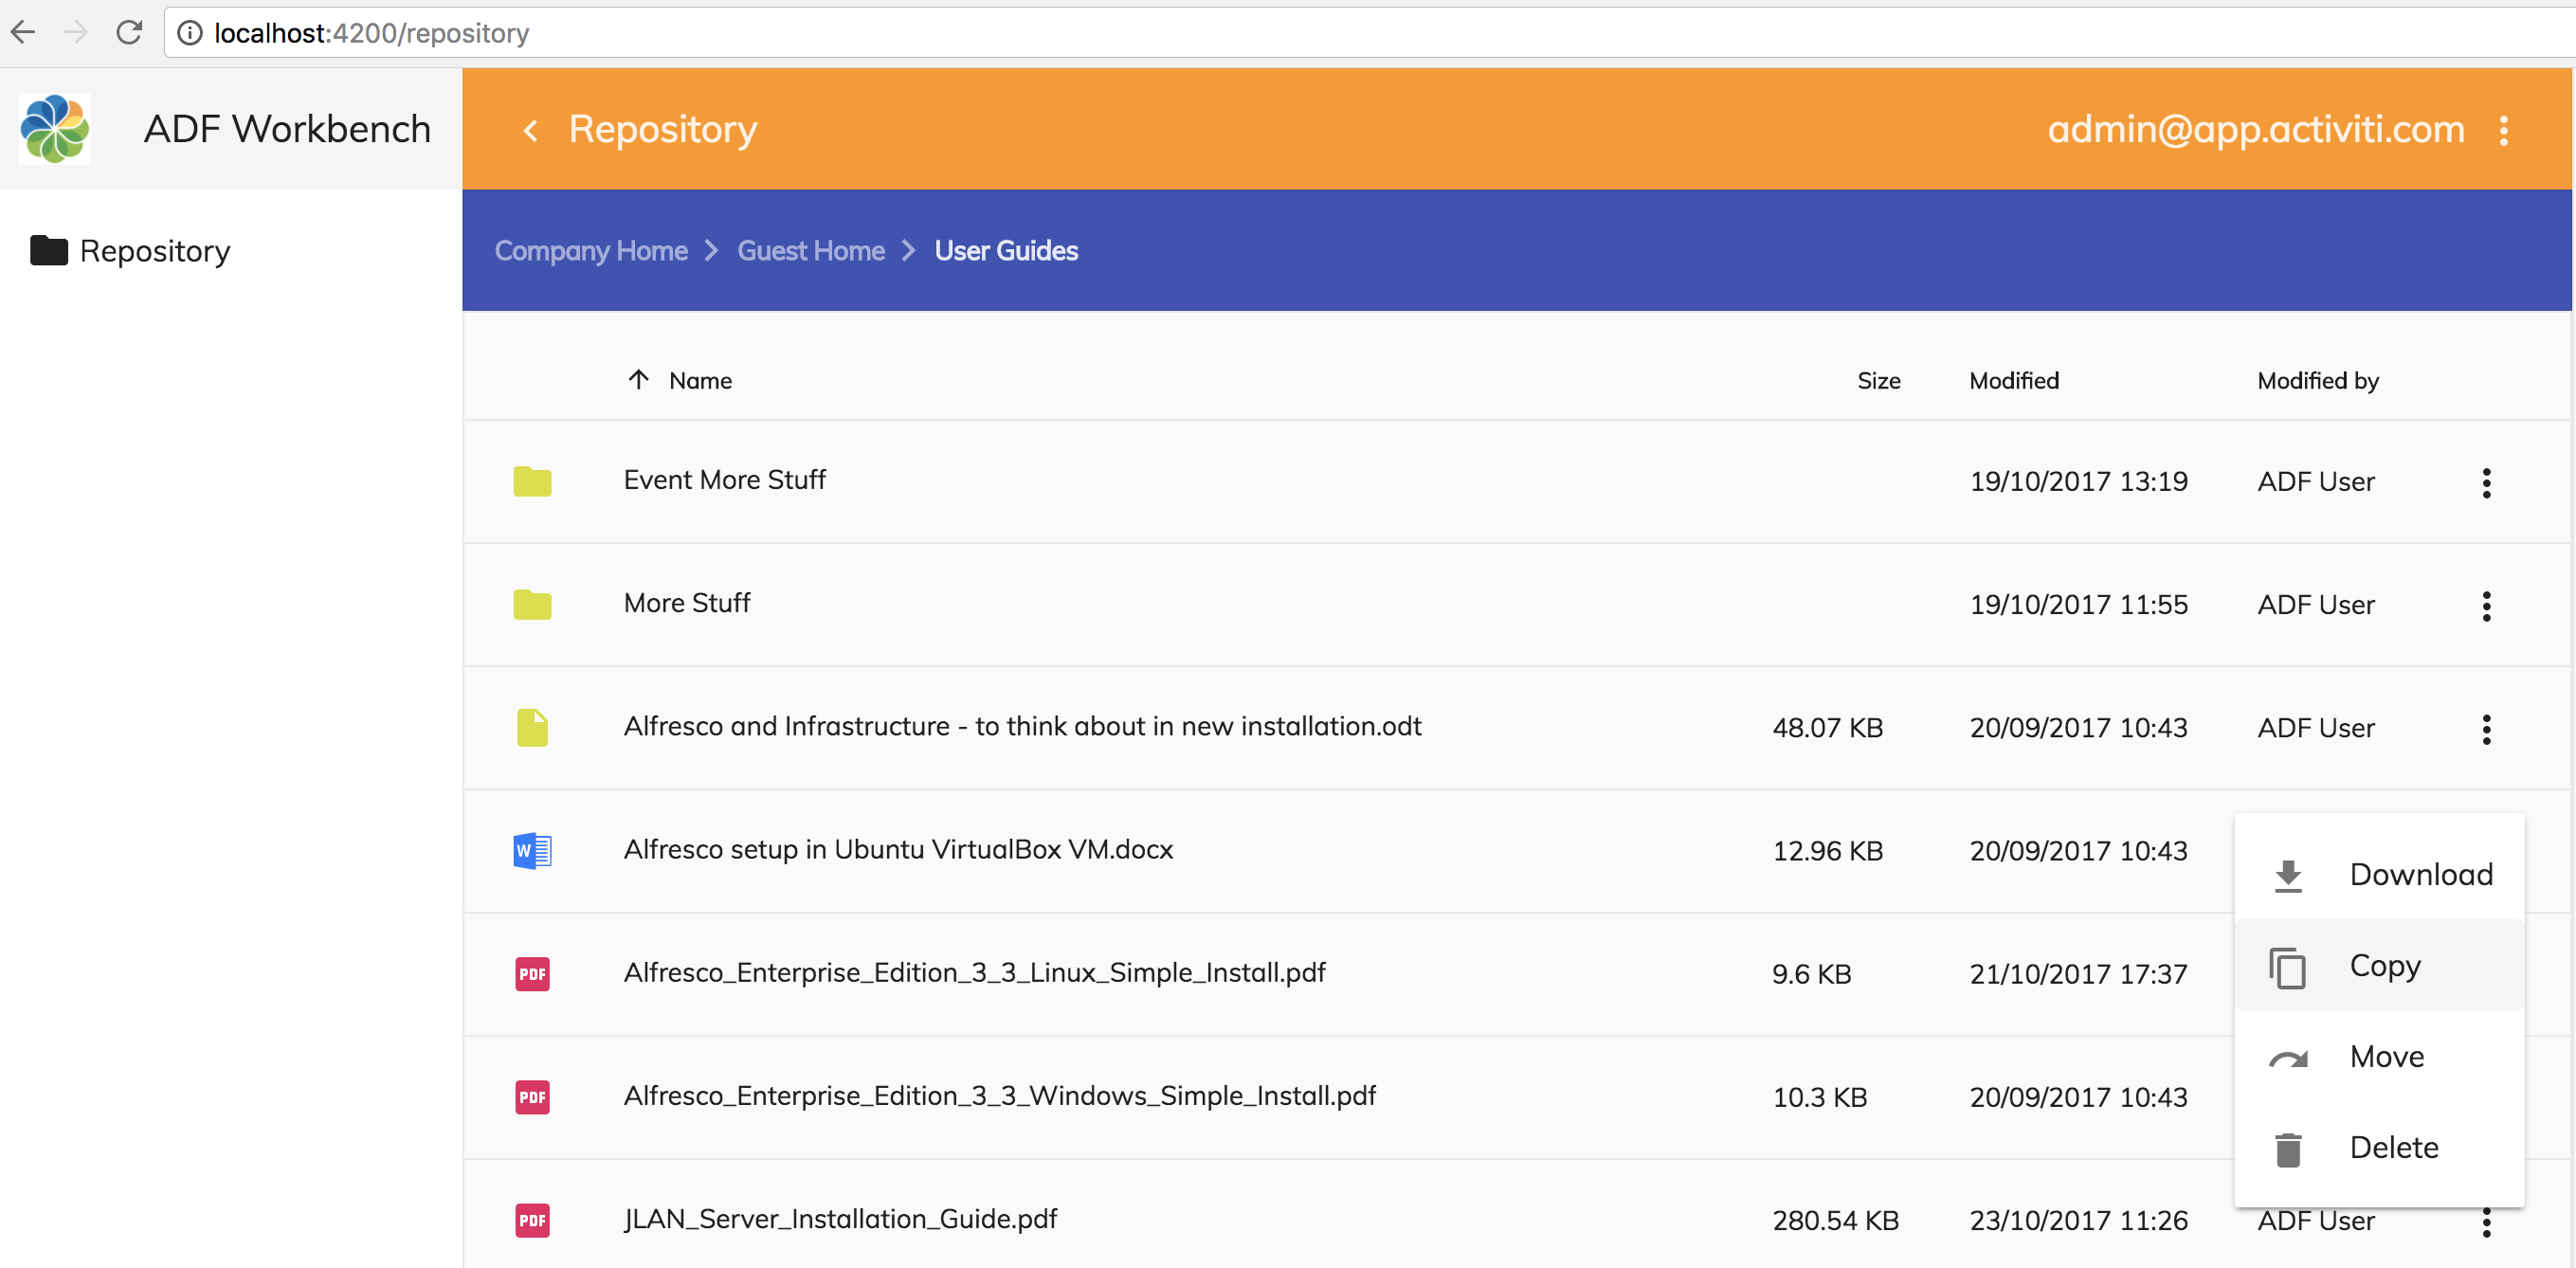Viewport: 2576px width, 1268px height.
Task: Reload the page with the refresh icon
Action: 129,33
